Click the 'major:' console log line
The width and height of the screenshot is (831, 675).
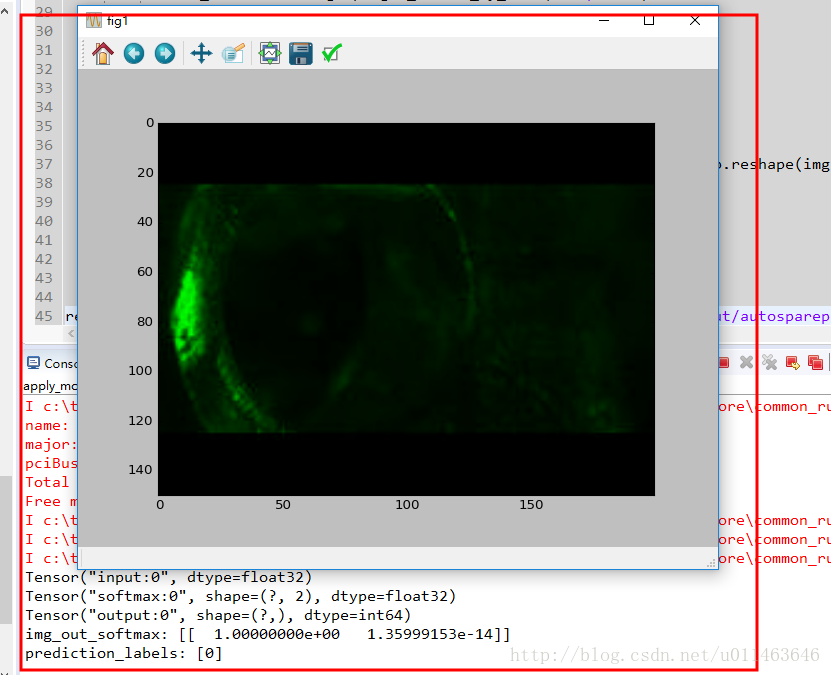click(51, 445)
